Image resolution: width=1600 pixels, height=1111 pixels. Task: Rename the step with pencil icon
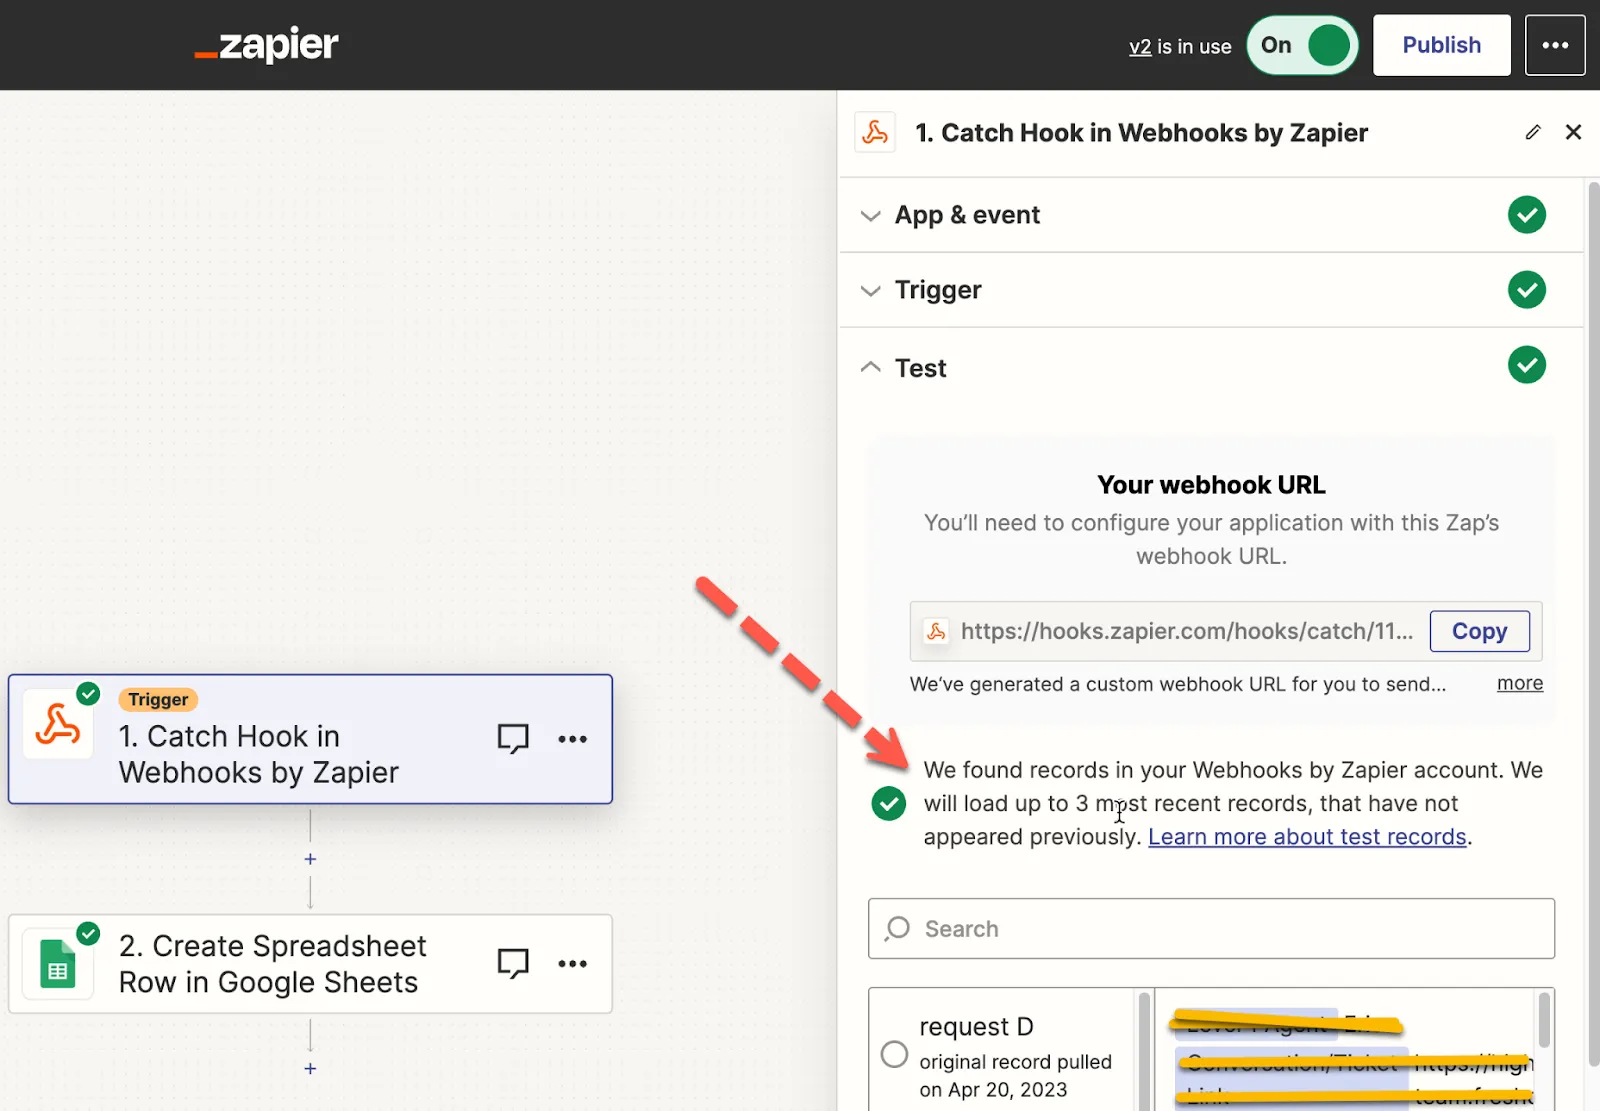[1533, 132]
